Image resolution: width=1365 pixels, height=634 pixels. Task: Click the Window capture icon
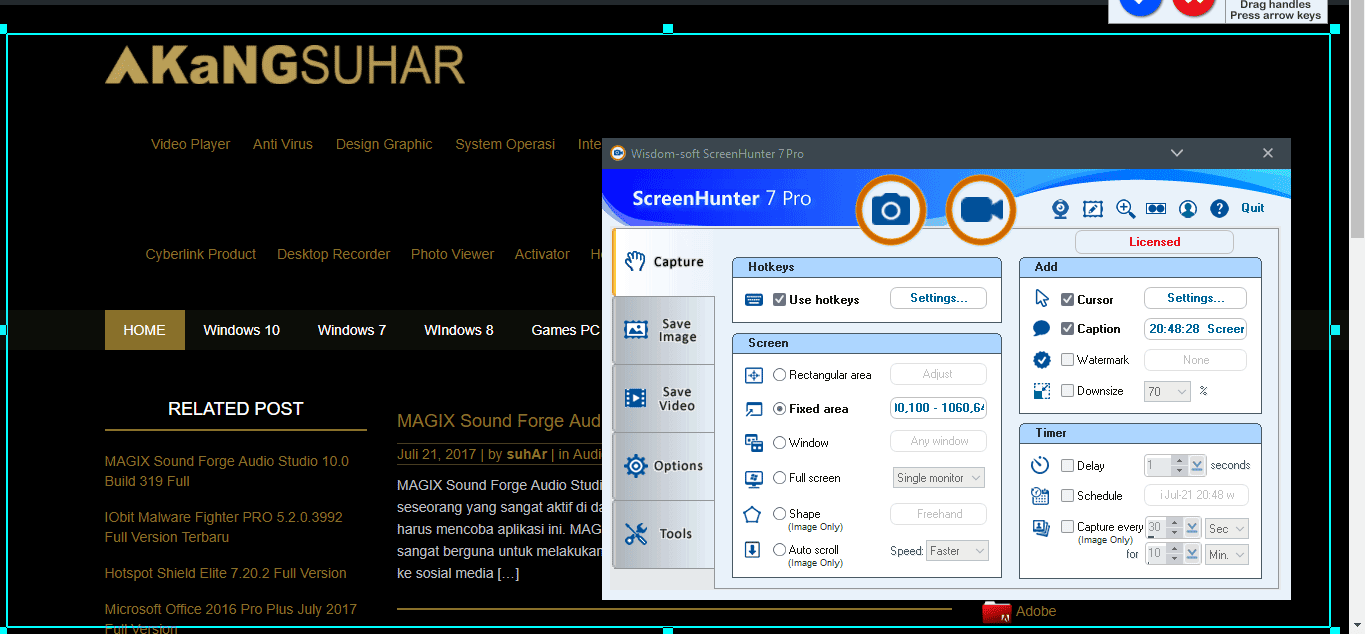point(754,443)
